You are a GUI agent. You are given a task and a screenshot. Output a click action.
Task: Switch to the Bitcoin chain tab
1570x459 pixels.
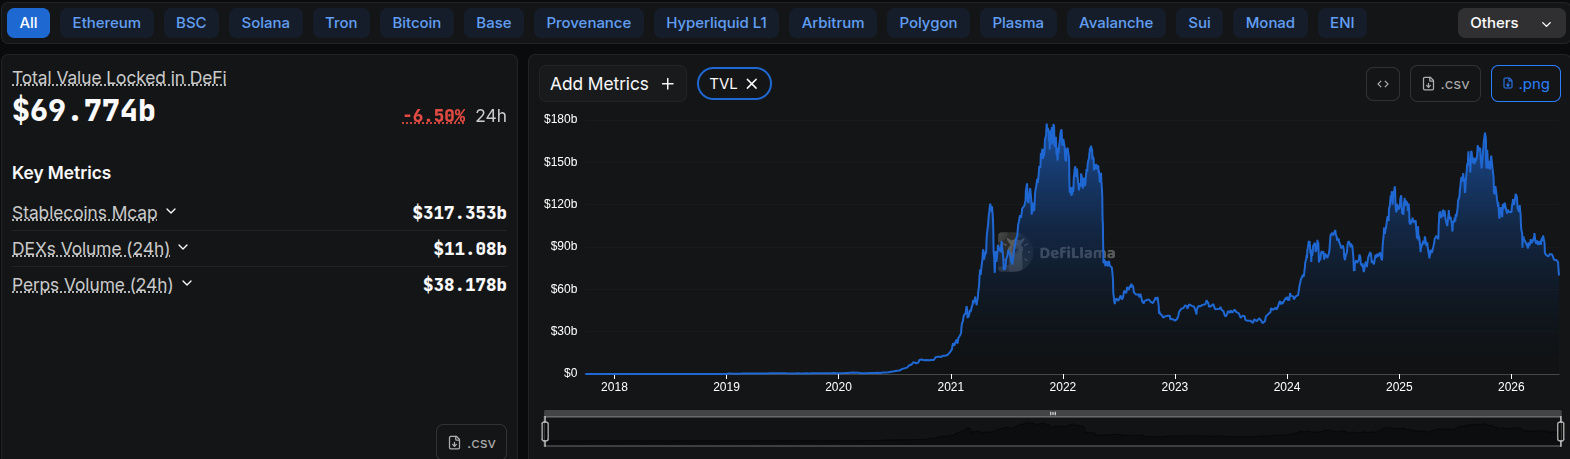click(x=416, y=23)
